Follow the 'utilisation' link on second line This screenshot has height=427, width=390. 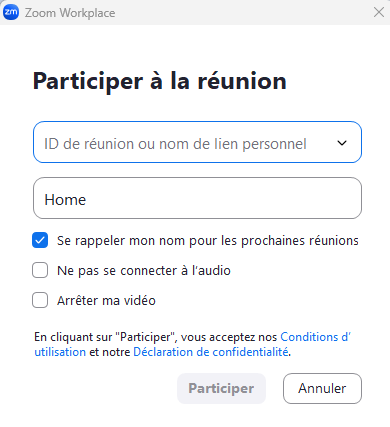[60, 352]
